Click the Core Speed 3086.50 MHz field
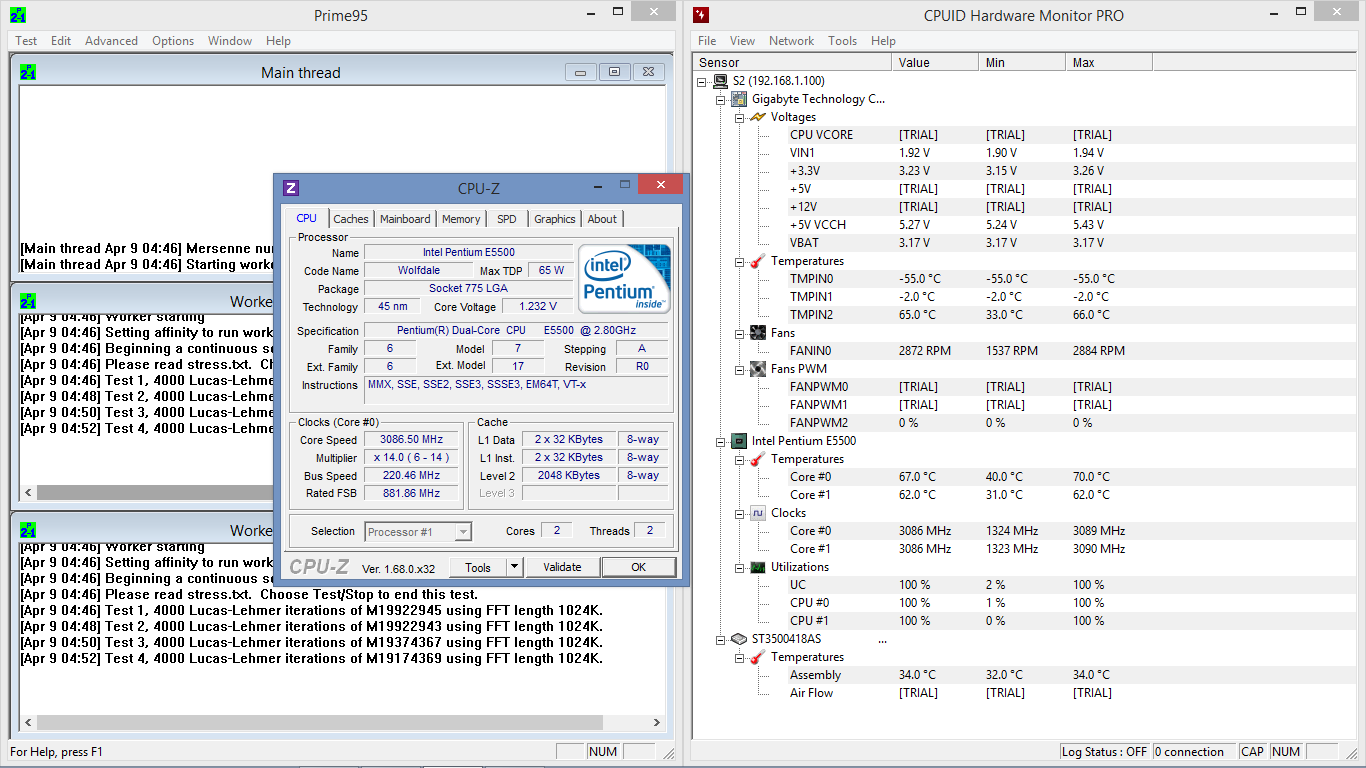Viewport: 1366px width, 768px height. click(411, 440)
